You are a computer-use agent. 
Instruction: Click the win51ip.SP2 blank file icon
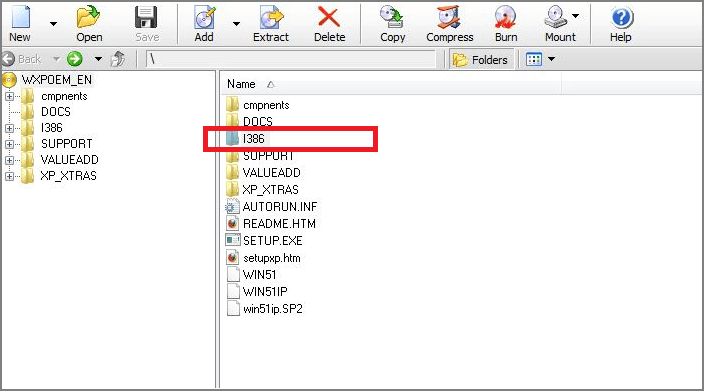(233, 308)
